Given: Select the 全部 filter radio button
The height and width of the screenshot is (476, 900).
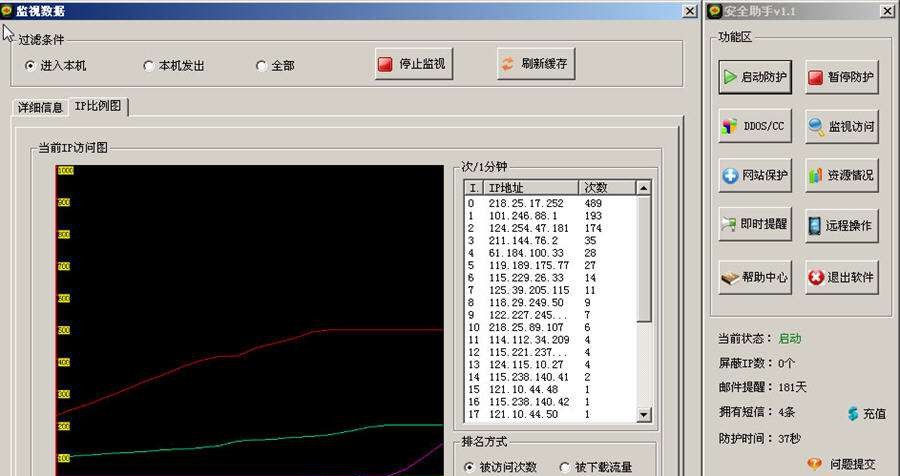Looking at the screenshot, I should 275,66.
